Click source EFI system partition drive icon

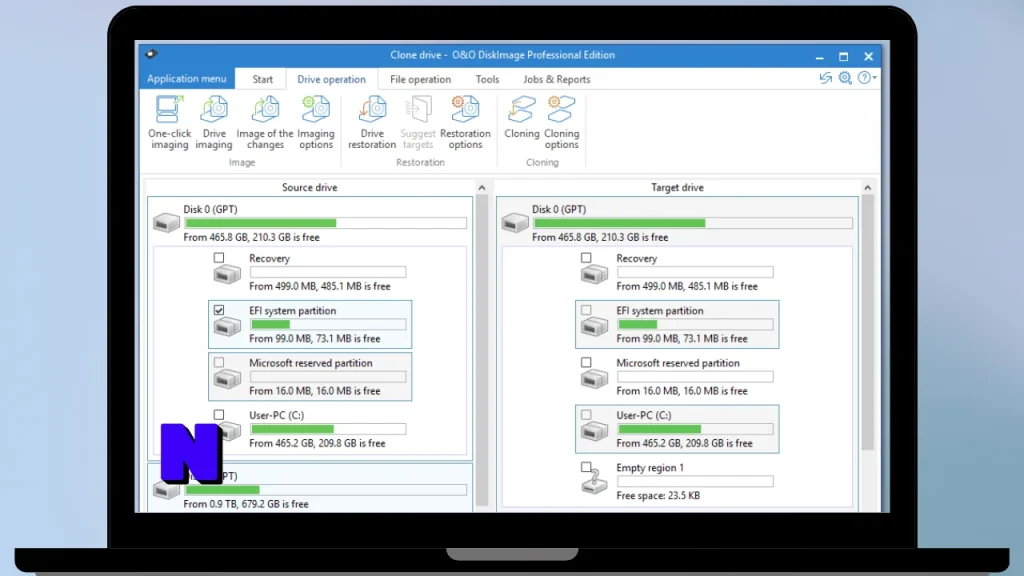pyautogui.click(x=227, y=326)
